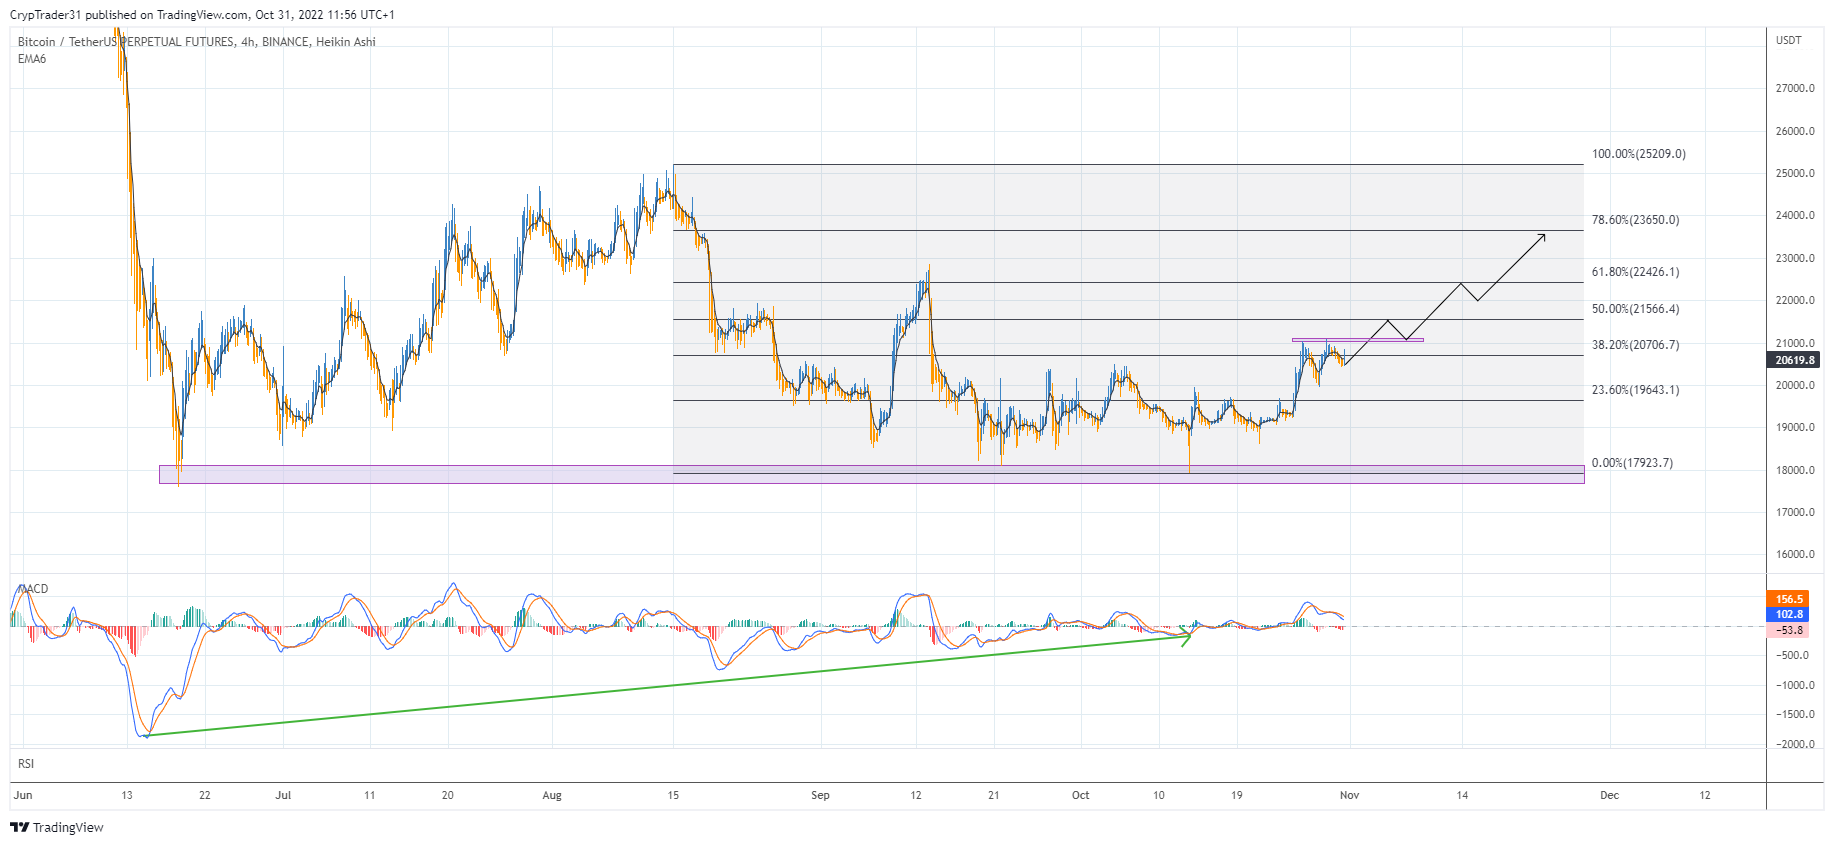Click the Jul label on time axis
Screen dimensions: 1834x845
point(283,796)
